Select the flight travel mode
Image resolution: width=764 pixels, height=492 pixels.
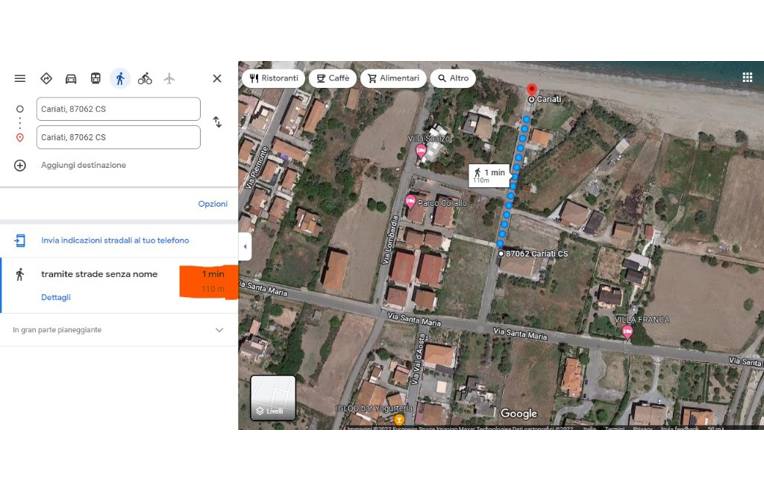[x=169, y=78]
